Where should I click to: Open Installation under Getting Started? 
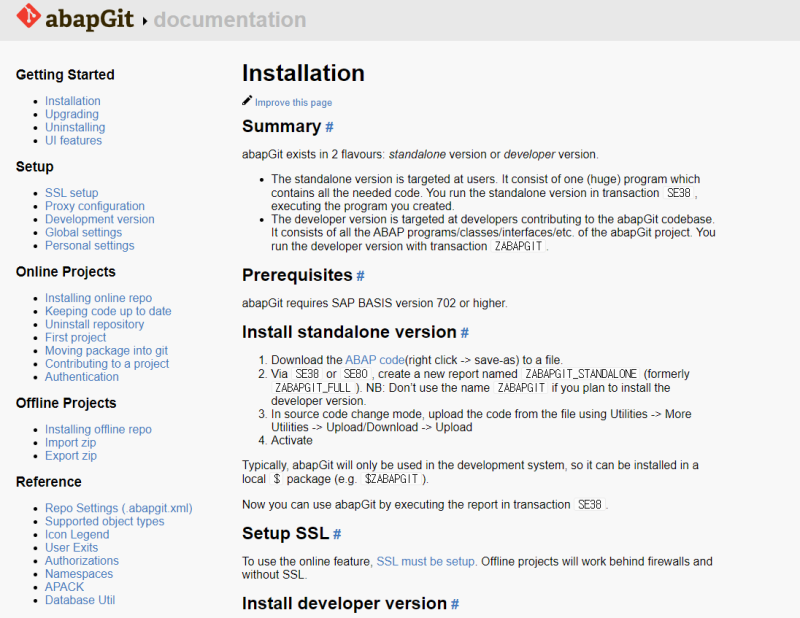(72, 100)
